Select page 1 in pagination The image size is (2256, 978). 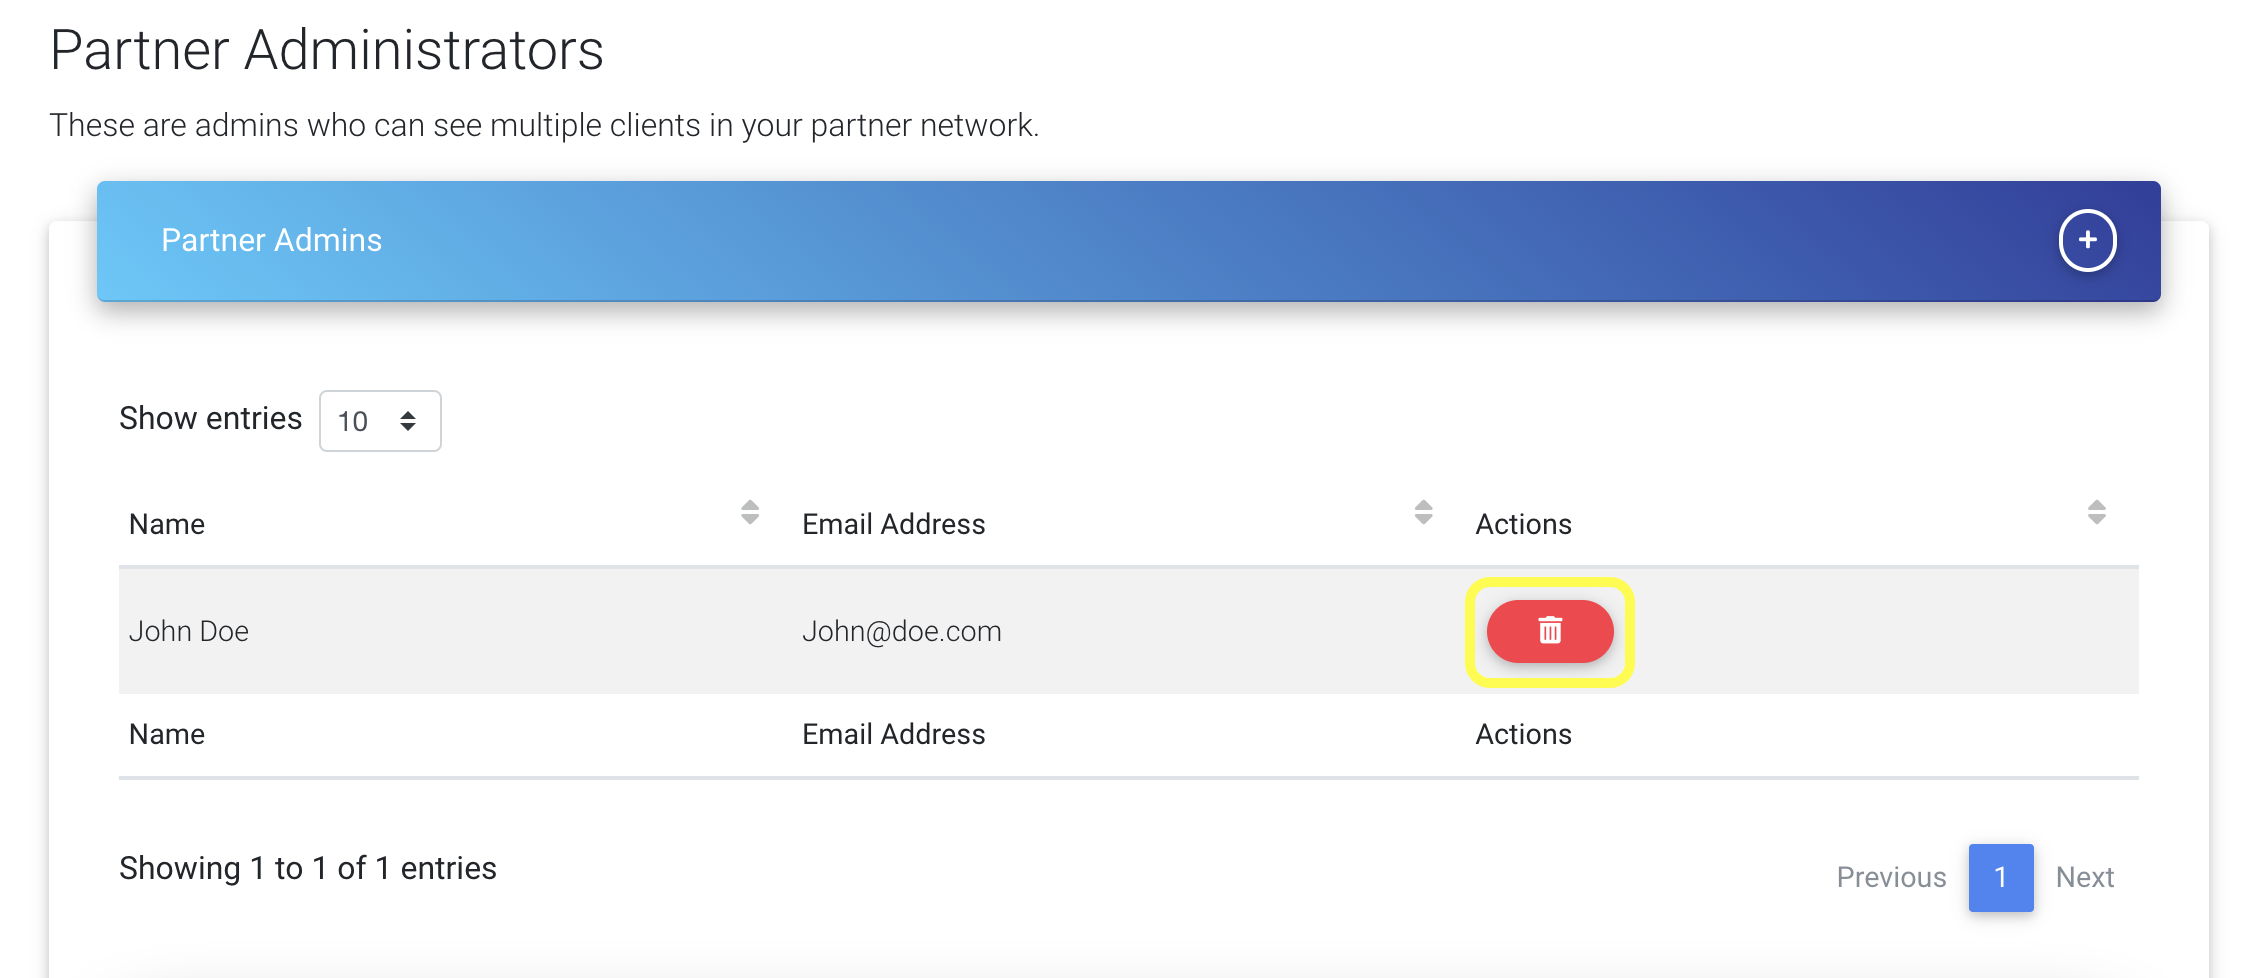click(x=2001, y=877)
